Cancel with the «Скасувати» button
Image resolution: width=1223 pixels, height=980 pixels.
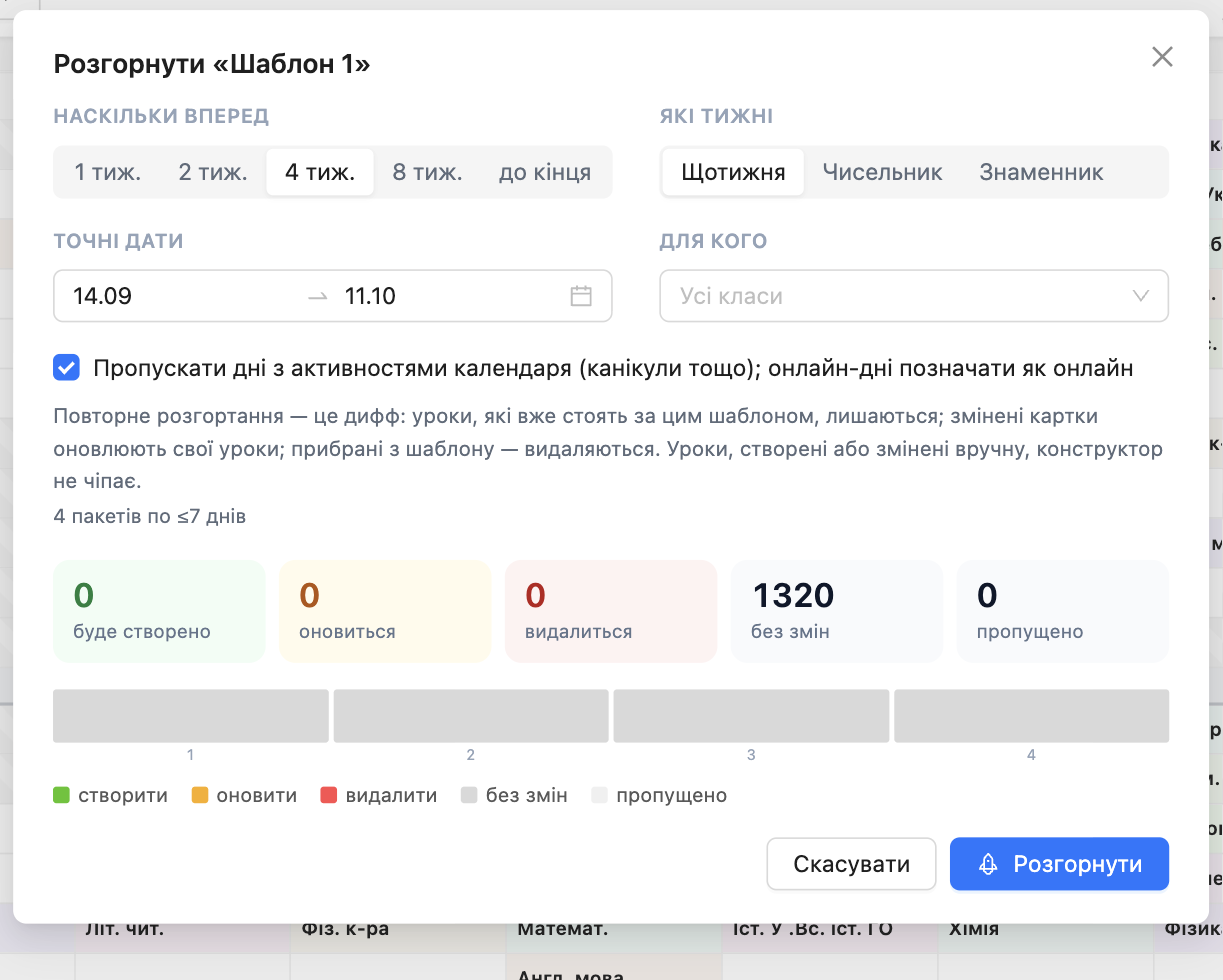[x=852, y=864]
